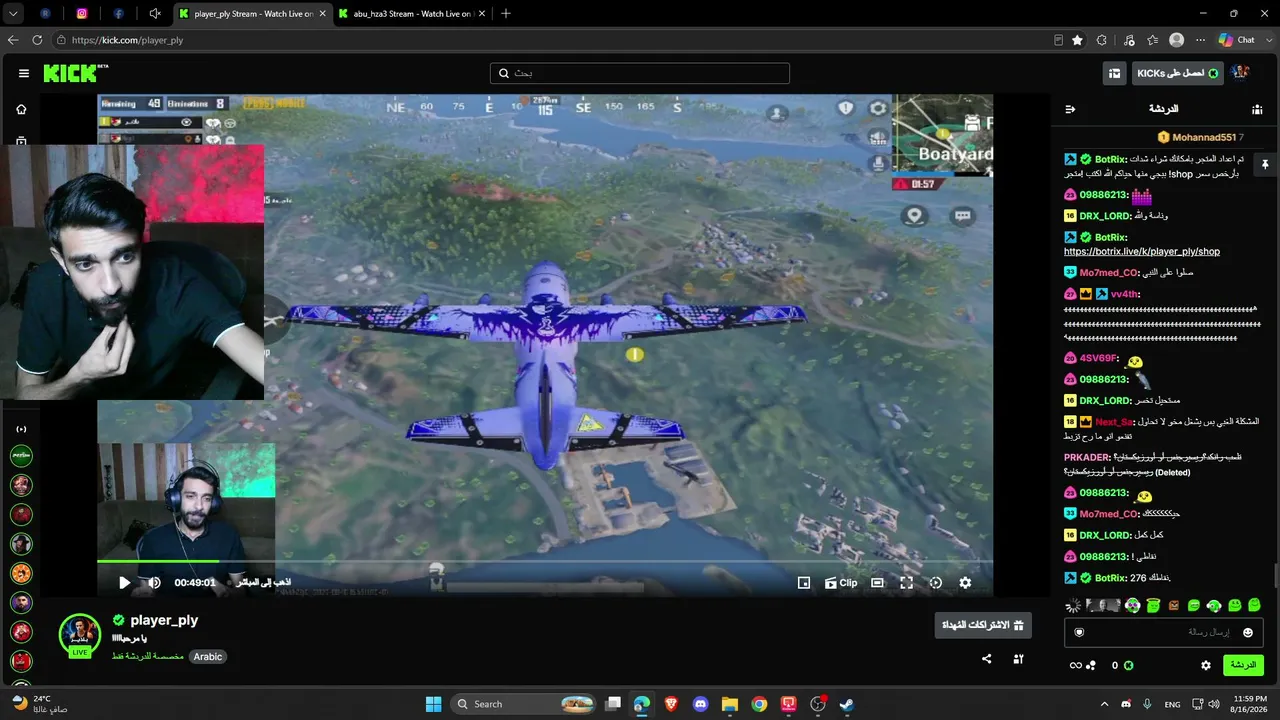Viewport: 1280px width, 720px height.
Task: Open the emoji picker in chat
Action: (x=1247, y=632)
